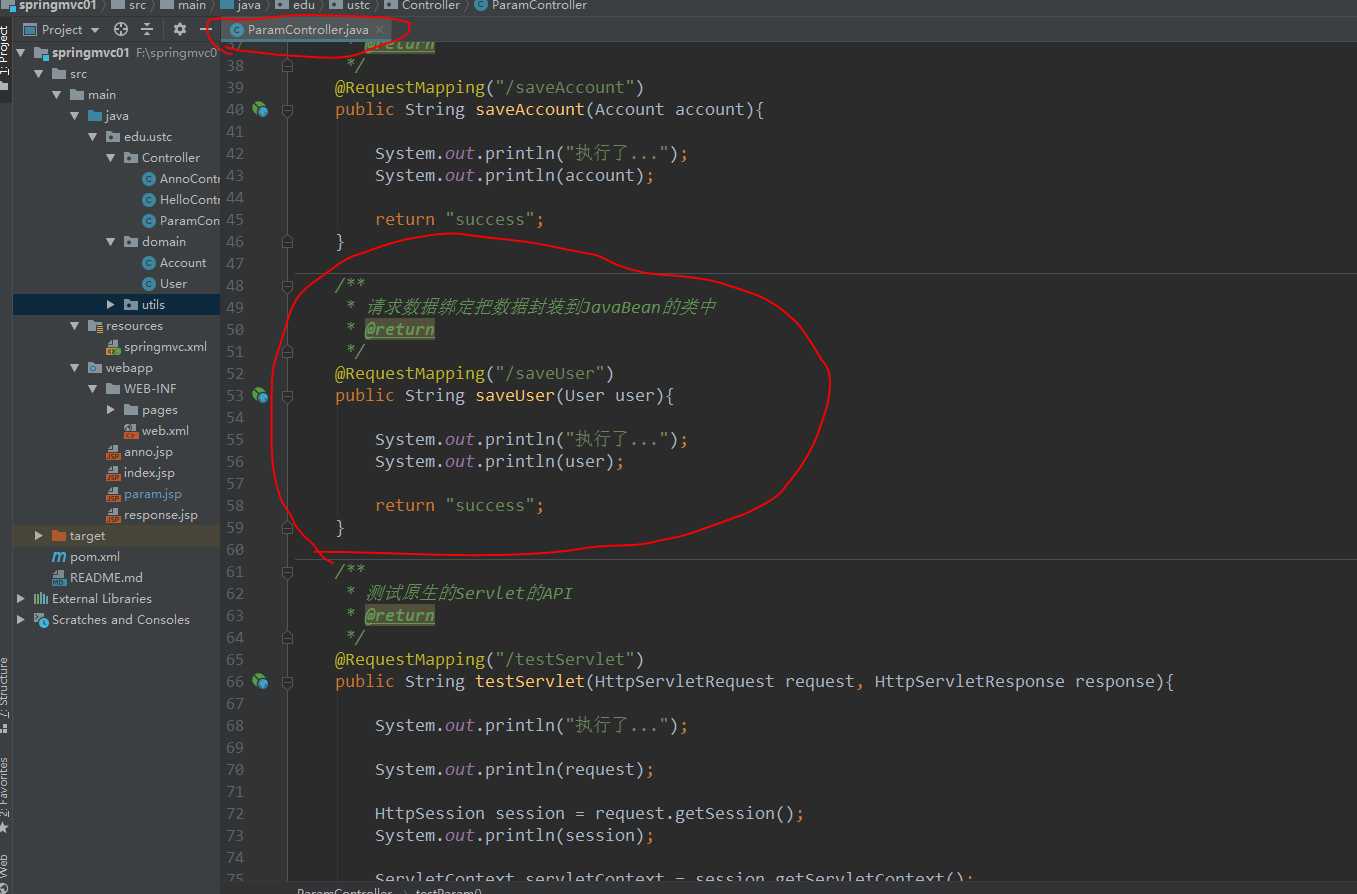Select param.jsp file
Screen dimensions: 1357x894
(x=144, y=494)
